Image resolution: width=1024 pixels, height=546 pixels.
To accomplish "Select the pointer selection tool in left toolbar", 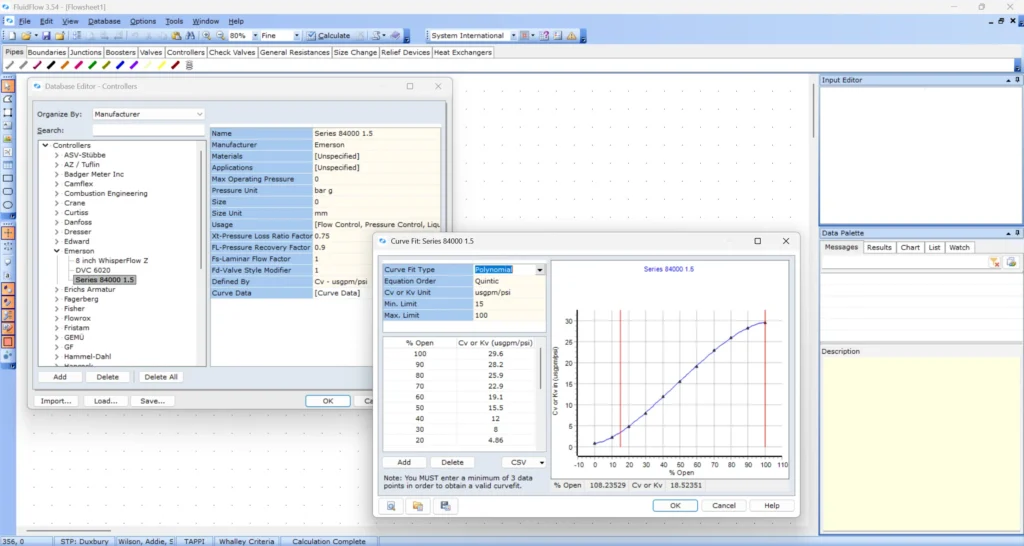I will pyautogui.click(x=8, y=86).
